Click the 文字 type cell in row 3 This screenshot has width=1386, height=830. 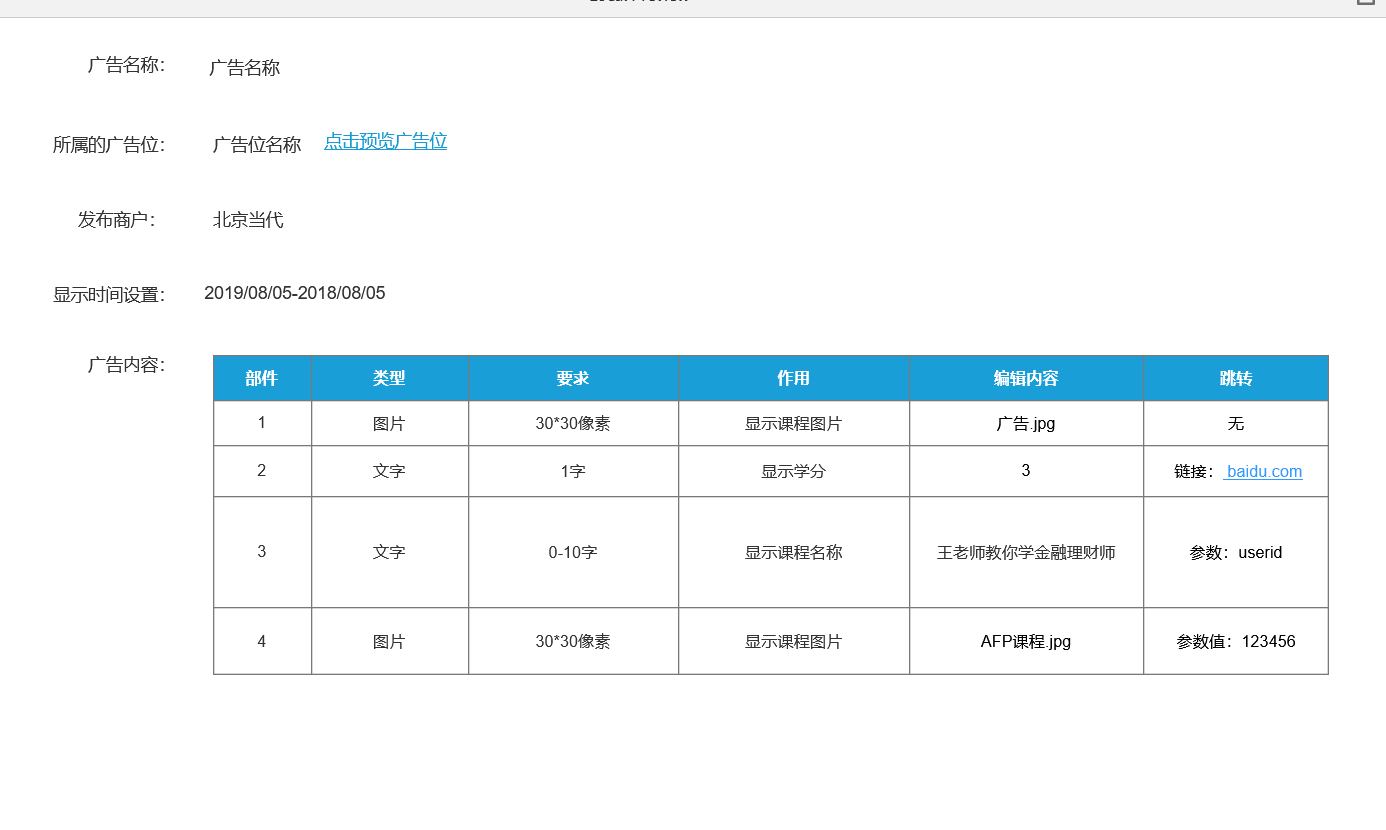(x=390, y=553)
